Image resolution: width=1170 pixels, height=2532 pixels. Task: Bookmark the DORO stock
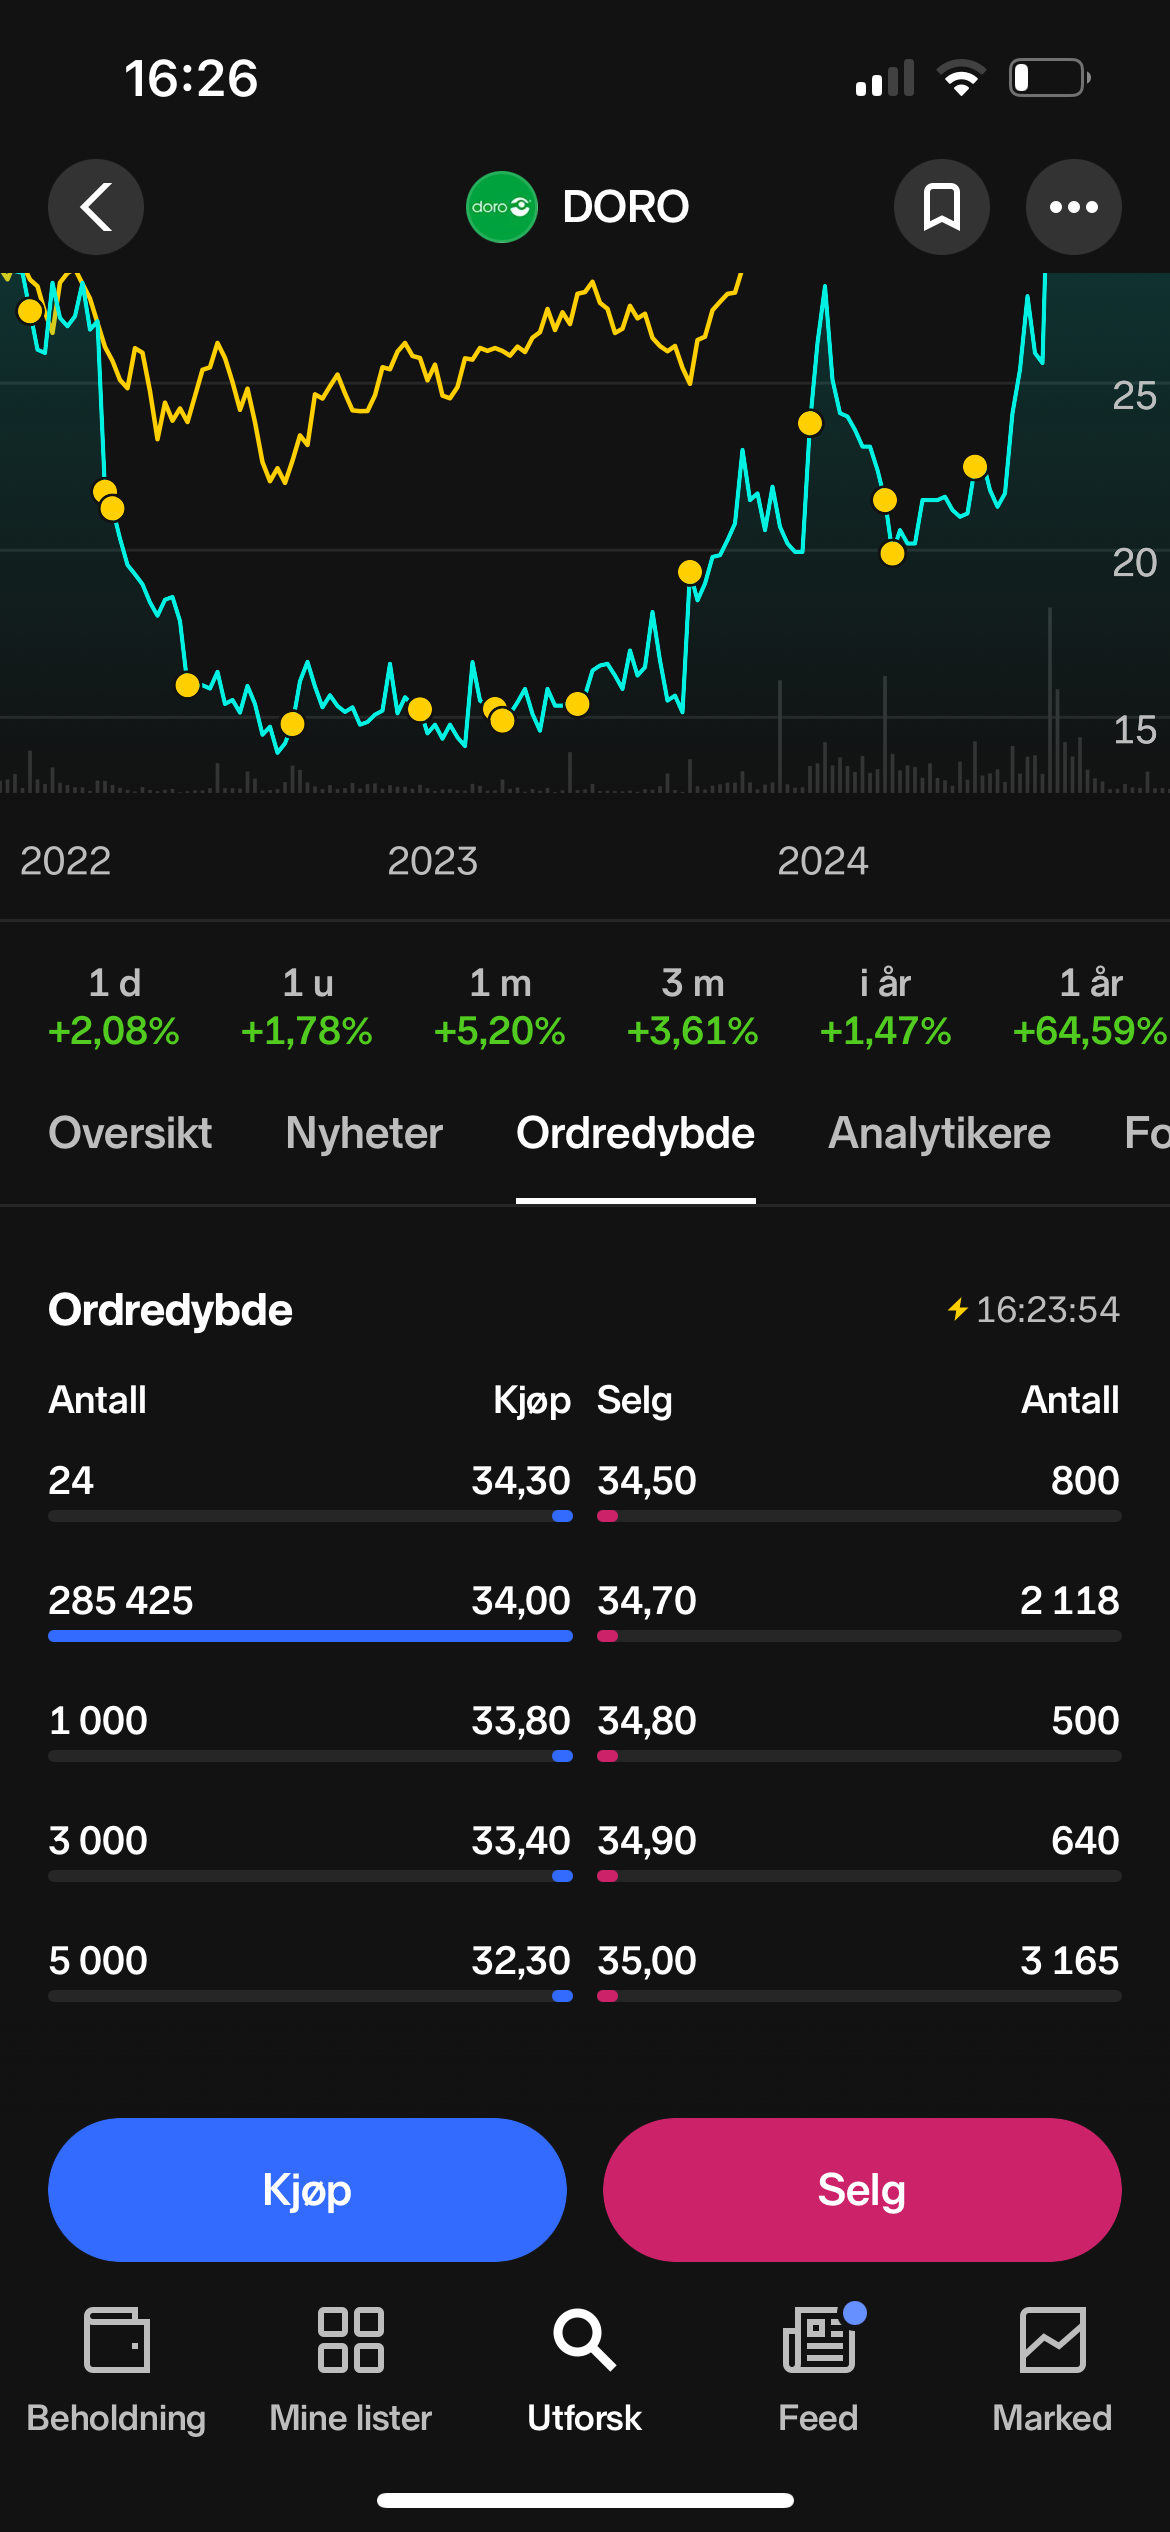tap(941, 207)
